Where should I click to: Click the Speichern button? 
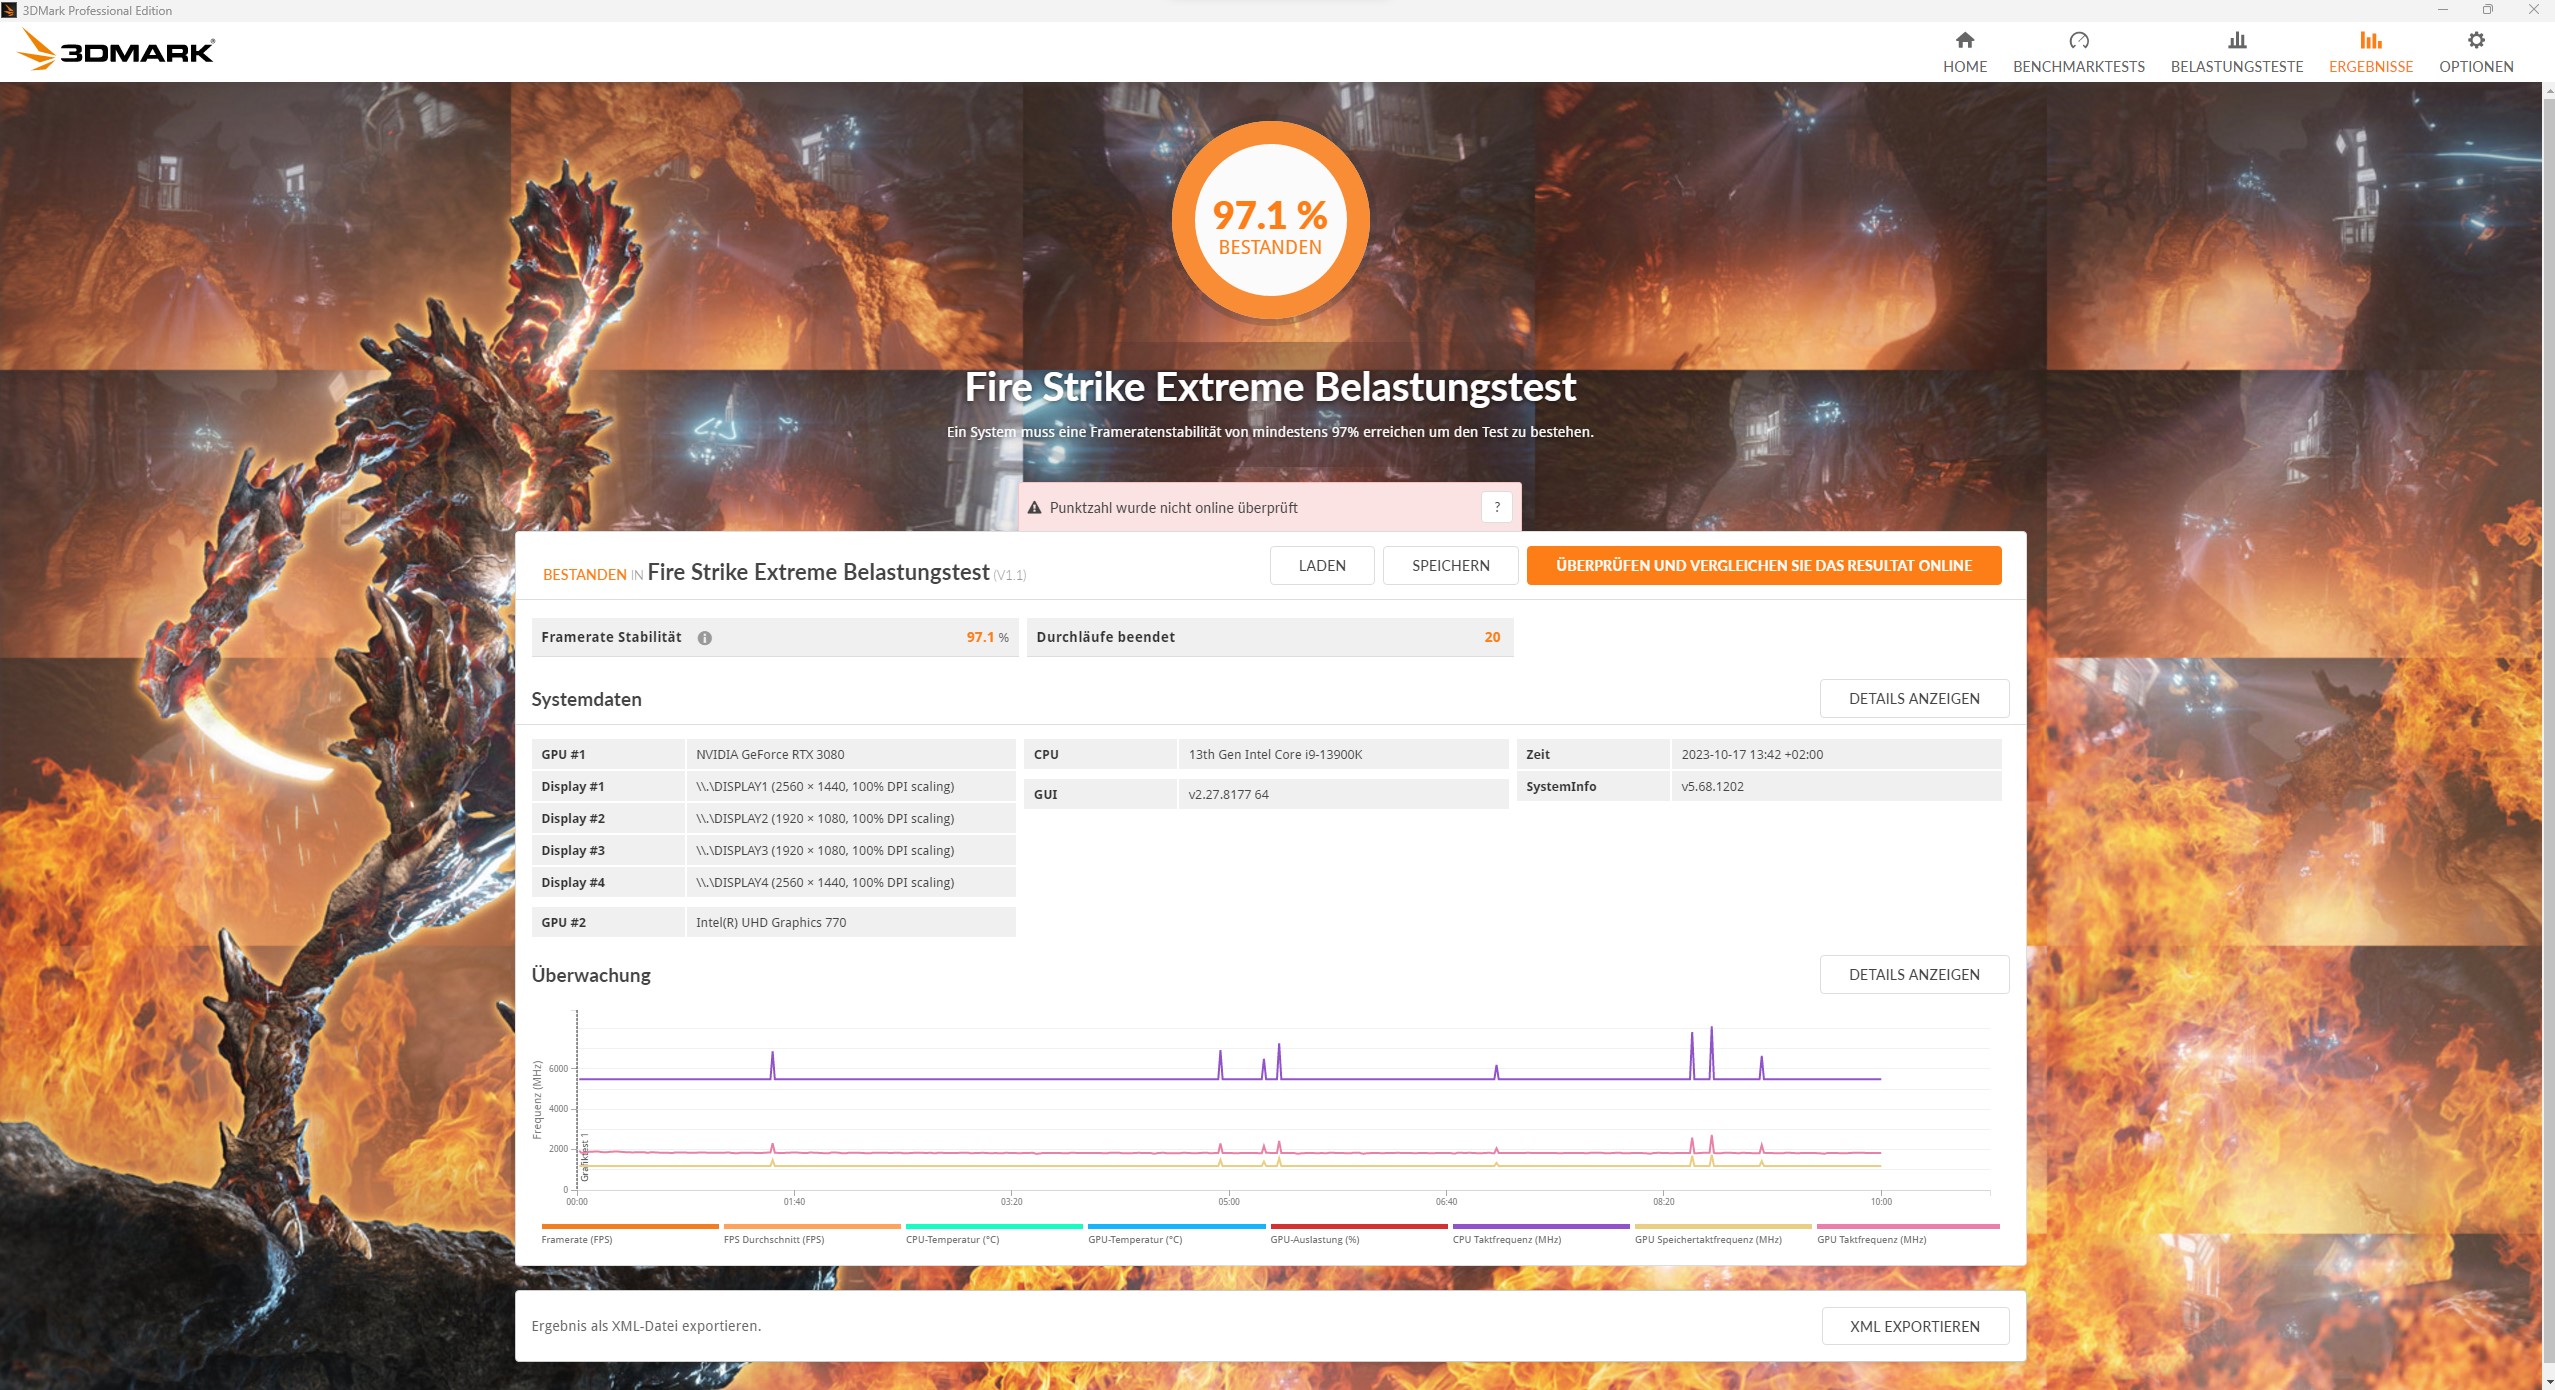(x=1450, y=565)
